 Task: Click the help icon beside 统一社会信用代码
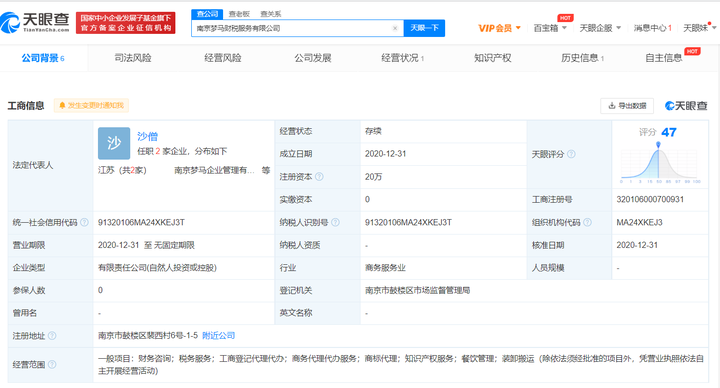pos(84,222)
